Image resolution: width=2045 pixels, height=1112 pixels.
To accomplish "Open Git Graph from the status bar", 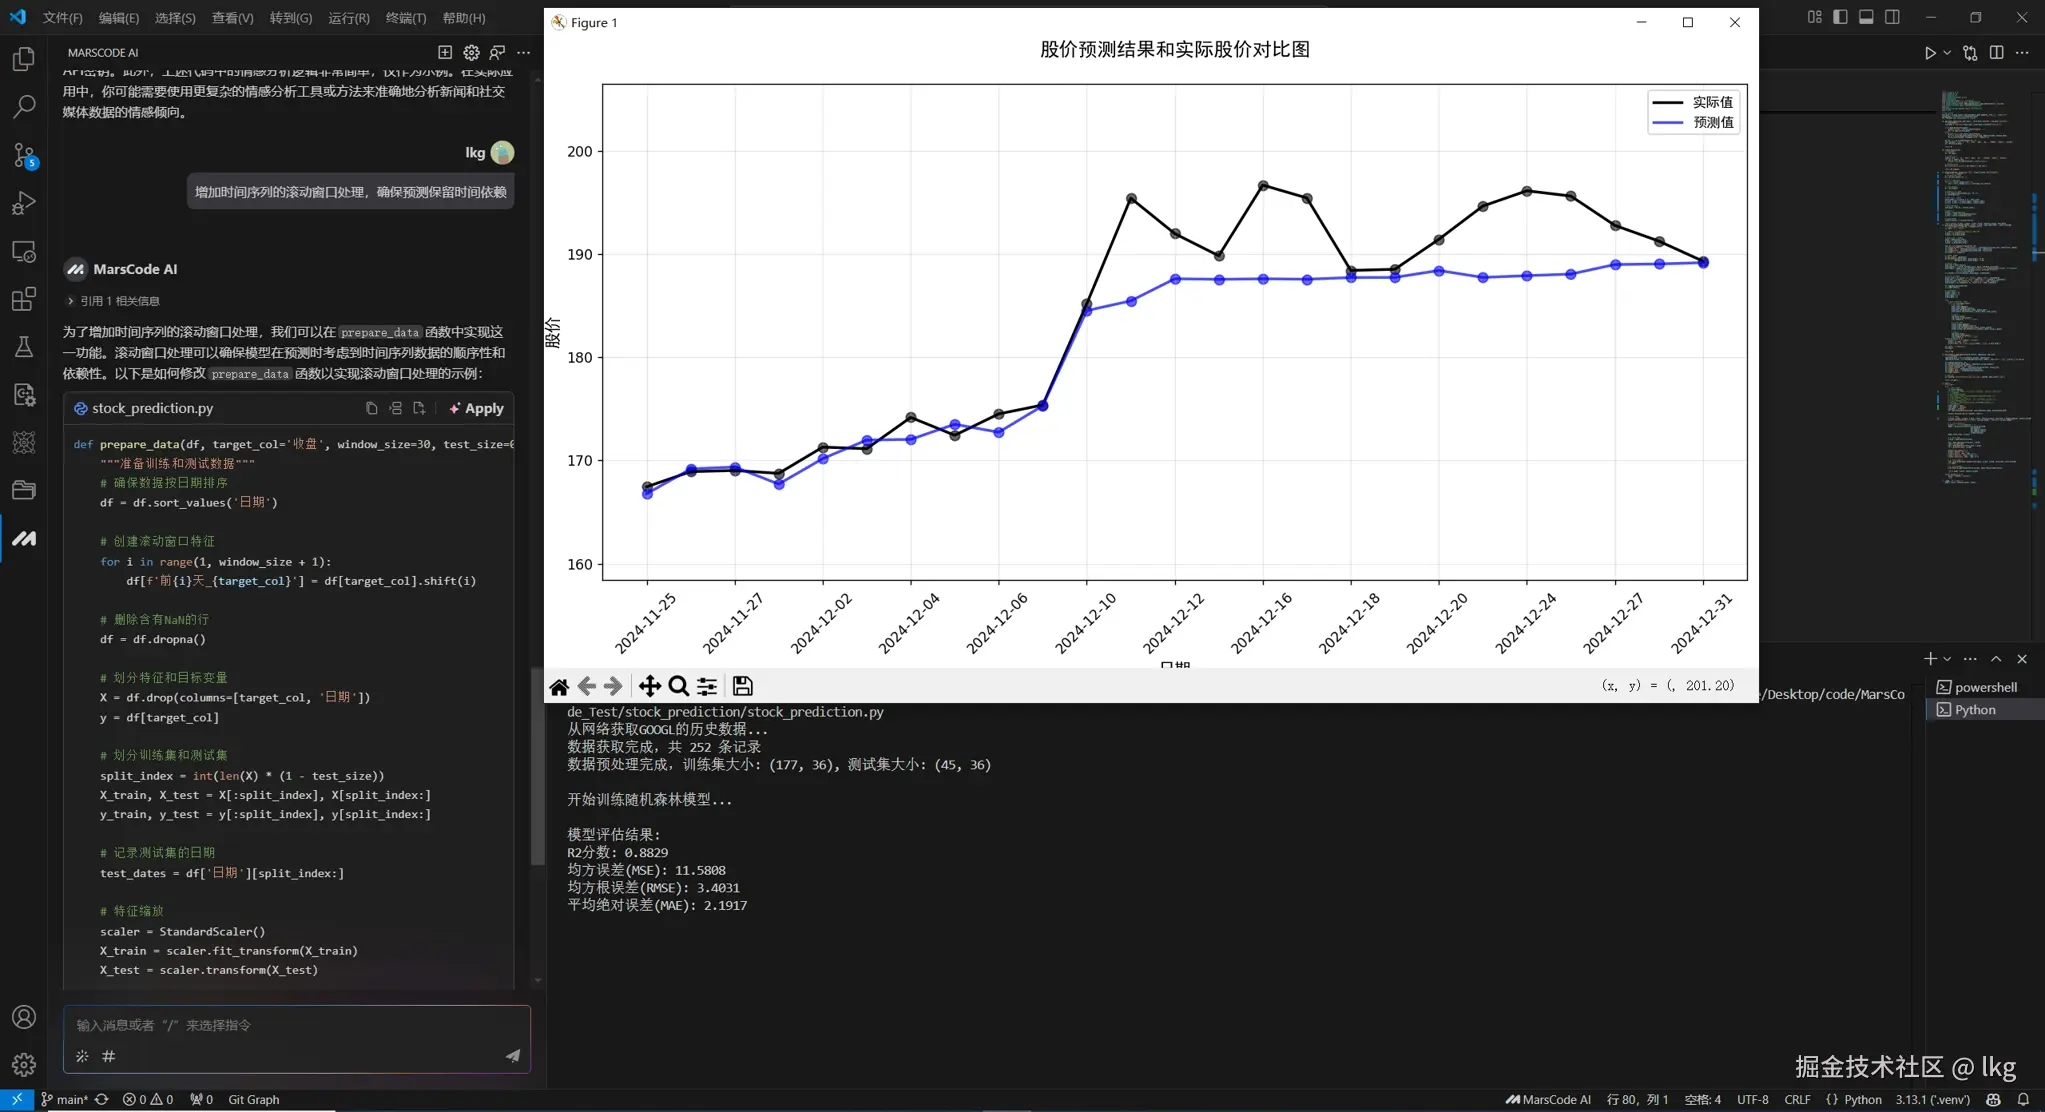I will (x=253, y=1099).
